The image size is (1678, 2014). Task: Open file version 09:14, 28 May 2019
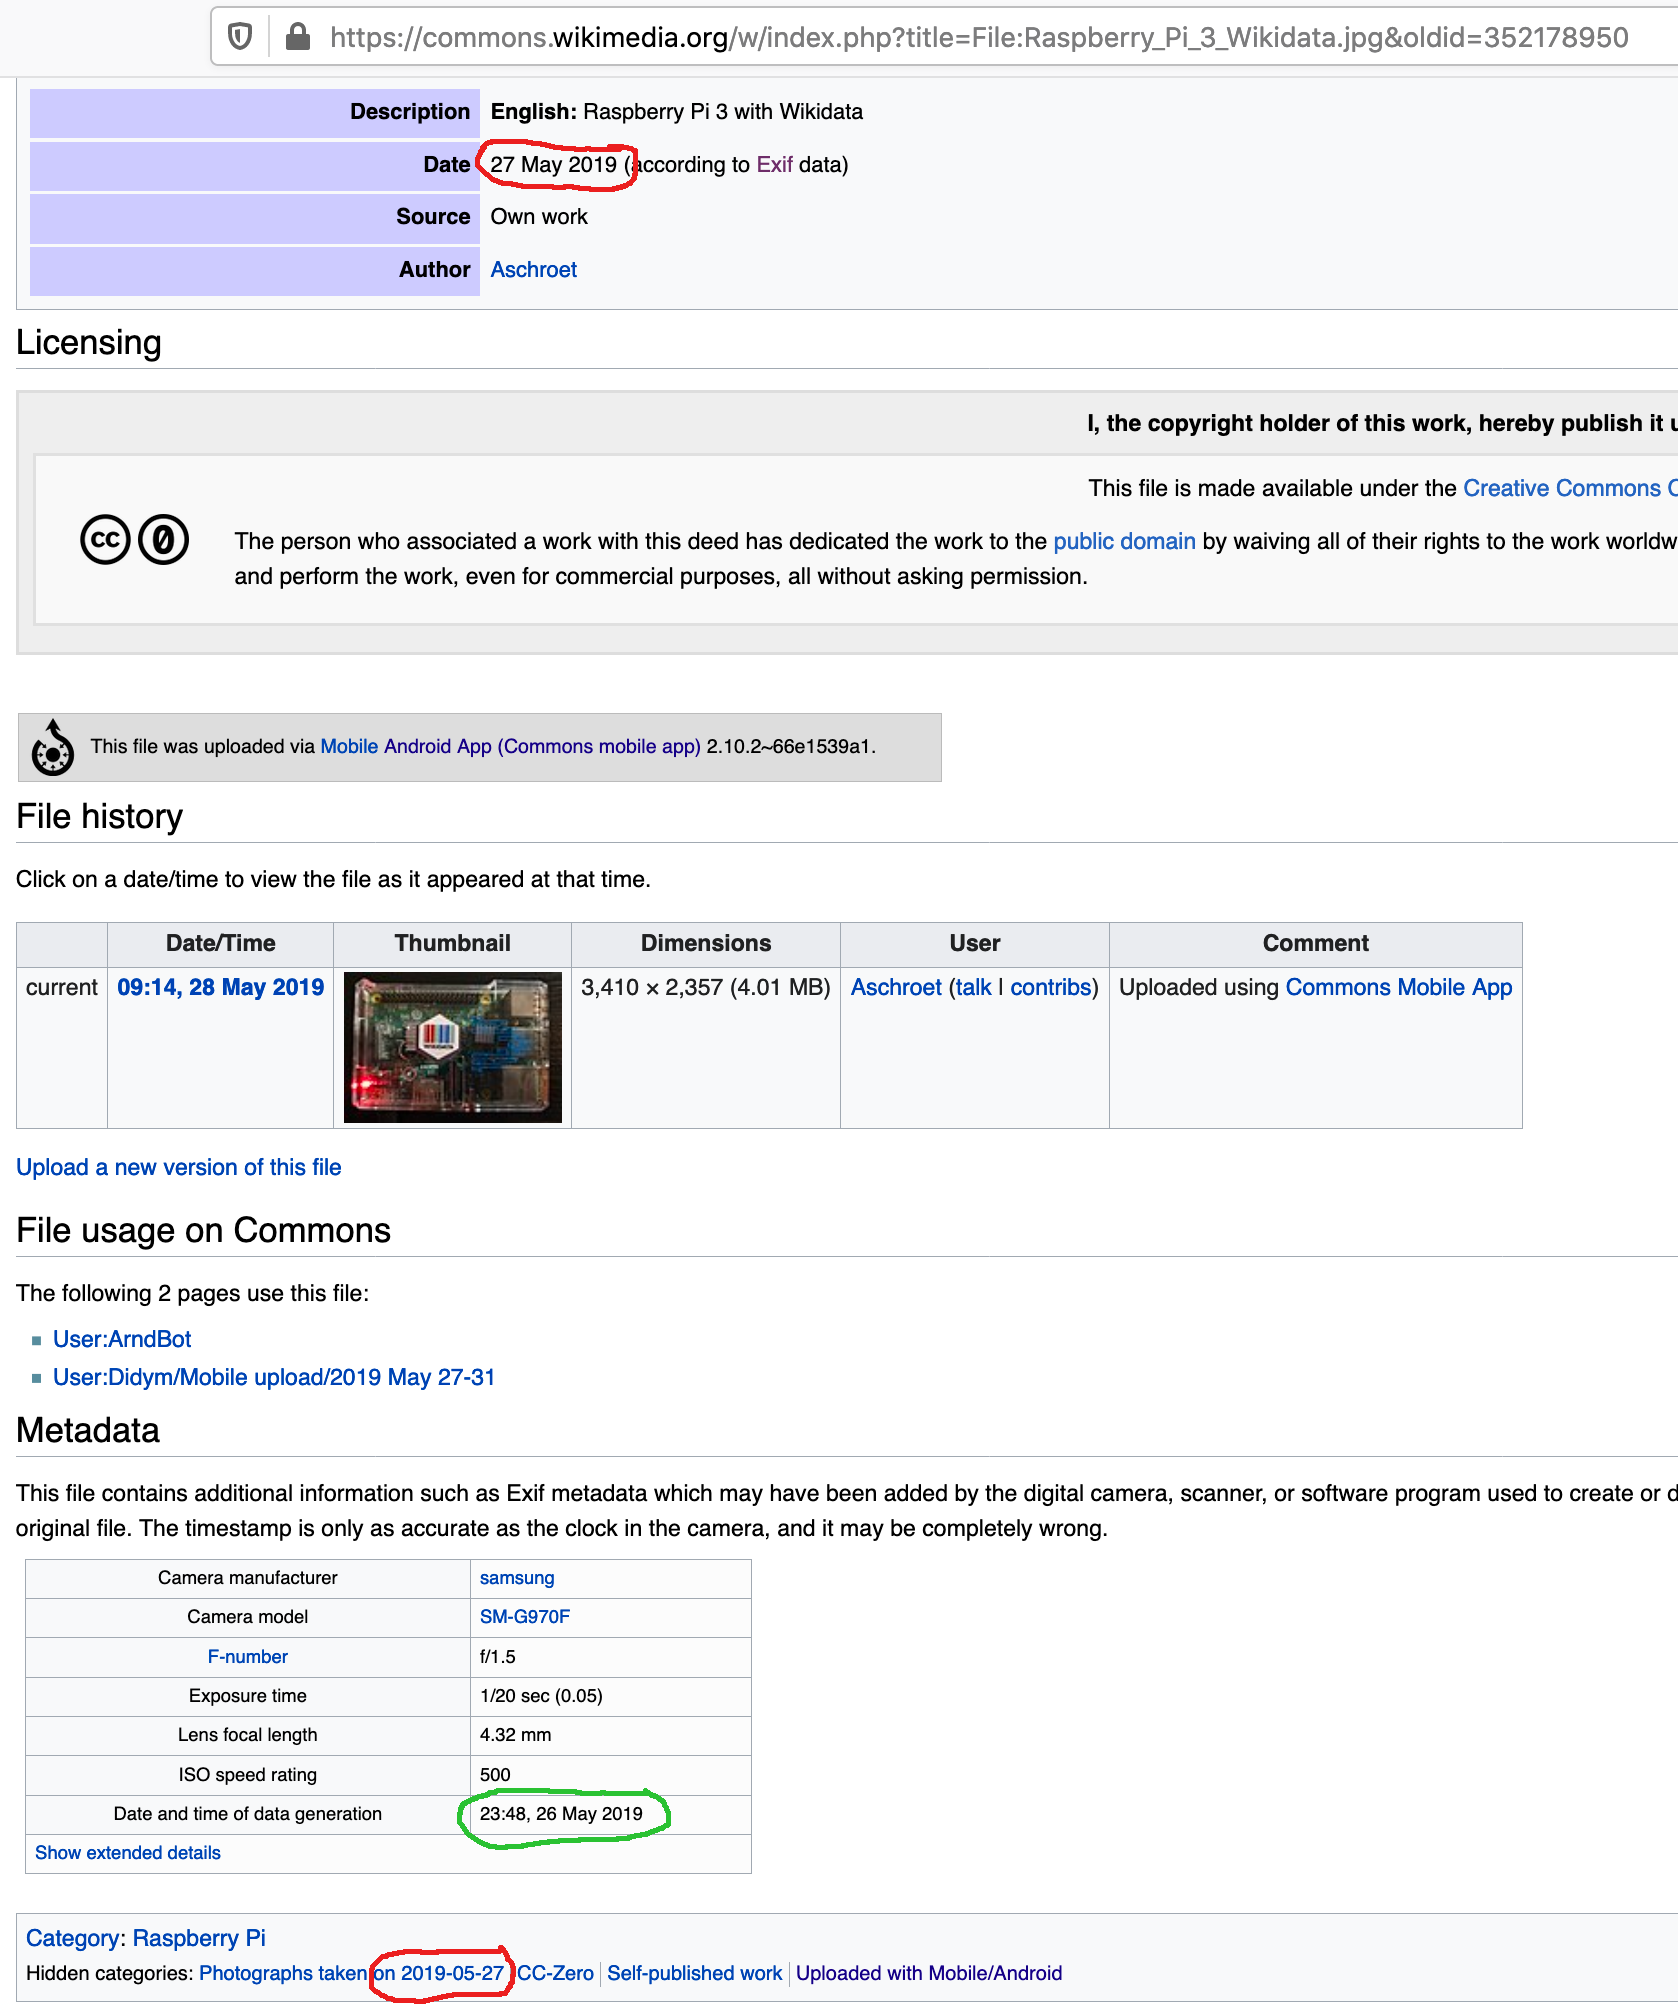pos(220,988)
